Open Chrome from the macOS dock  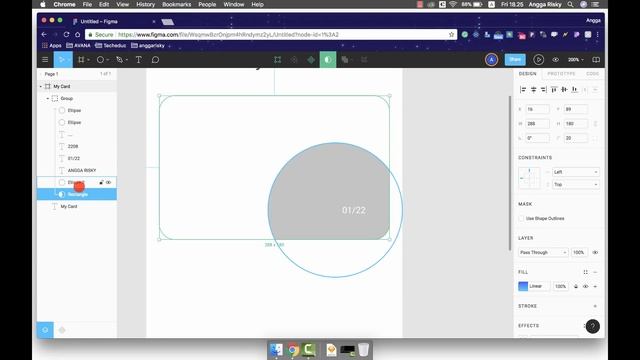tap(293, 350)
